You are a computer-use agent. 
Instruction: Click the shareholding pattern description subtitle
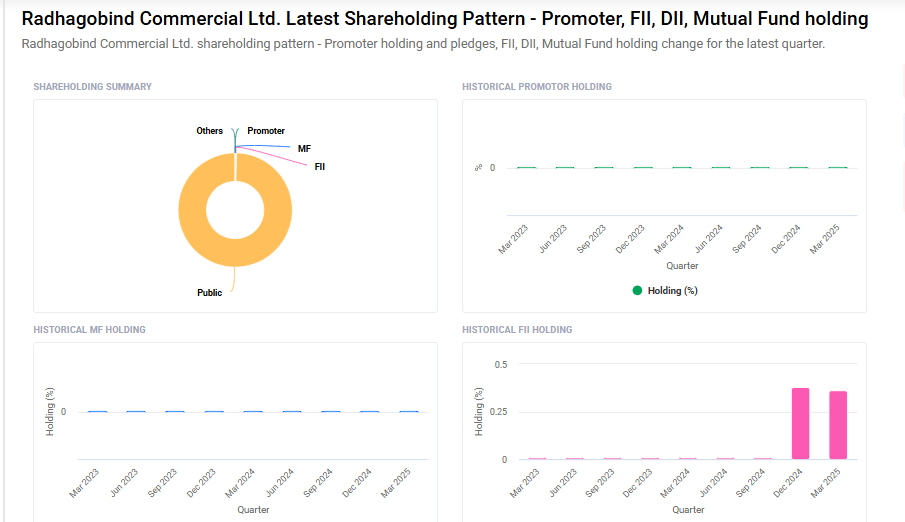click(423, 44)
